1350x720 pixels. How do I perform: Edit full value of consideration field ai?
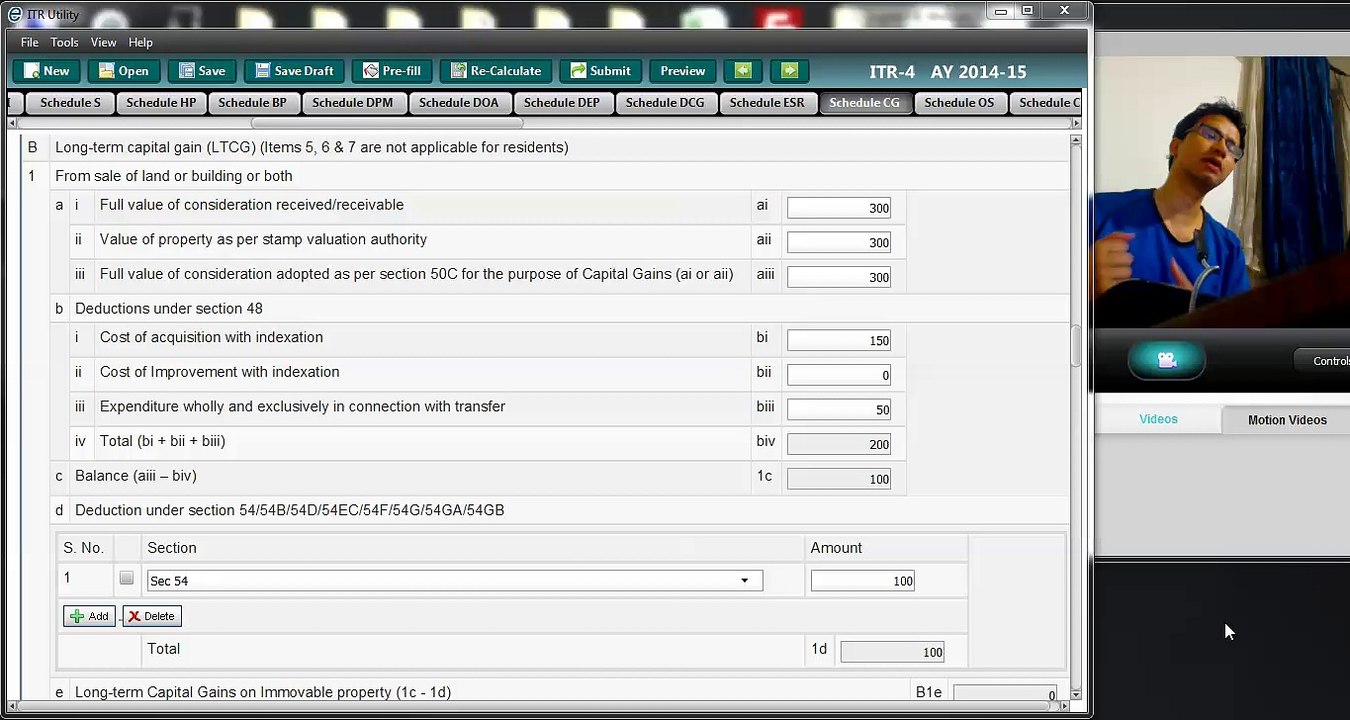tap(838, 208)
